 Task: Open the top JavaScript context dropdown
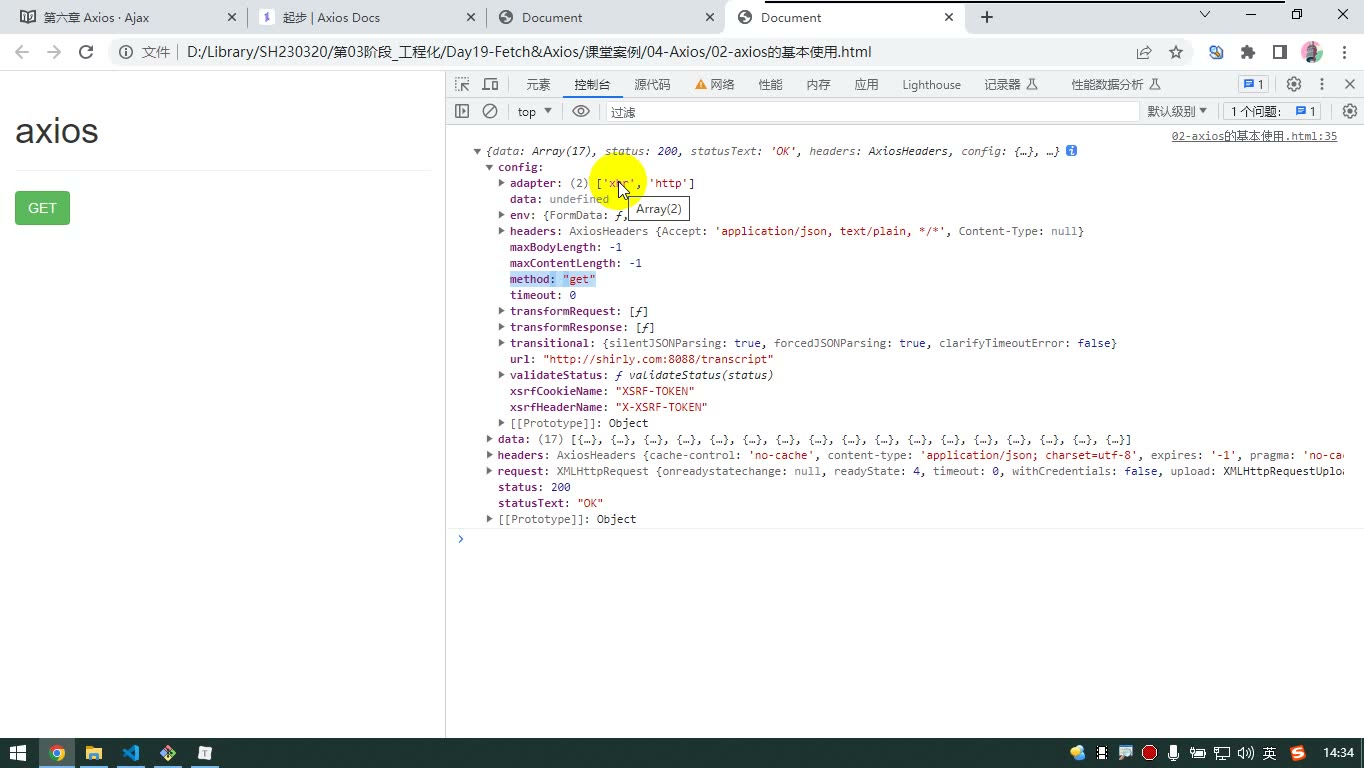(x=534, y=111)
